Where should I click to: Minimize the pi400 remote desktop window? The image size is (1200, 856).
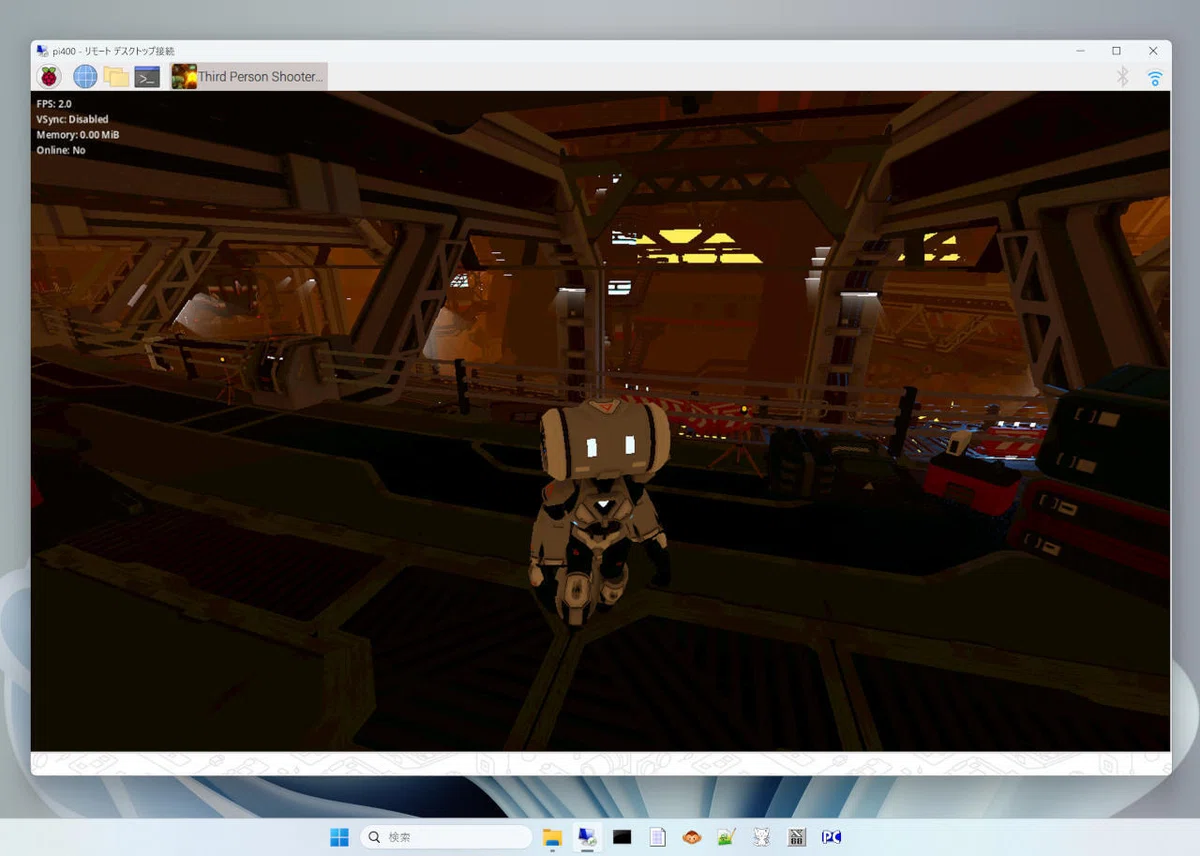coord(1080,51)
